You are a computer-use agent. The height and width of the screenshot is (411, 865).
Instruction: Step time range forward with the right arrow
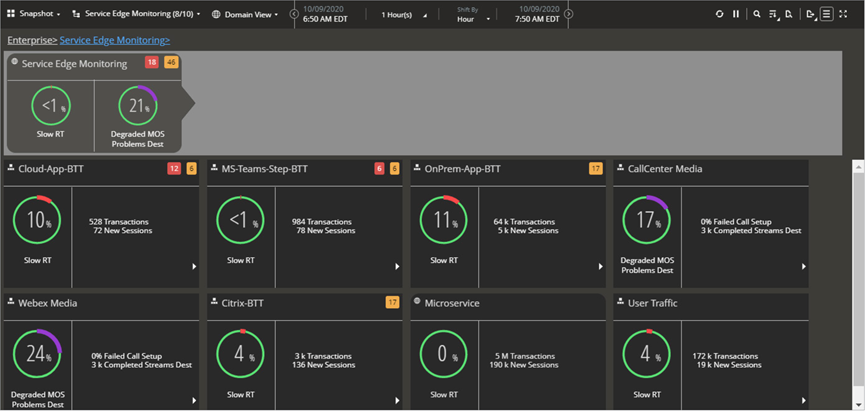tap(568, 14)
